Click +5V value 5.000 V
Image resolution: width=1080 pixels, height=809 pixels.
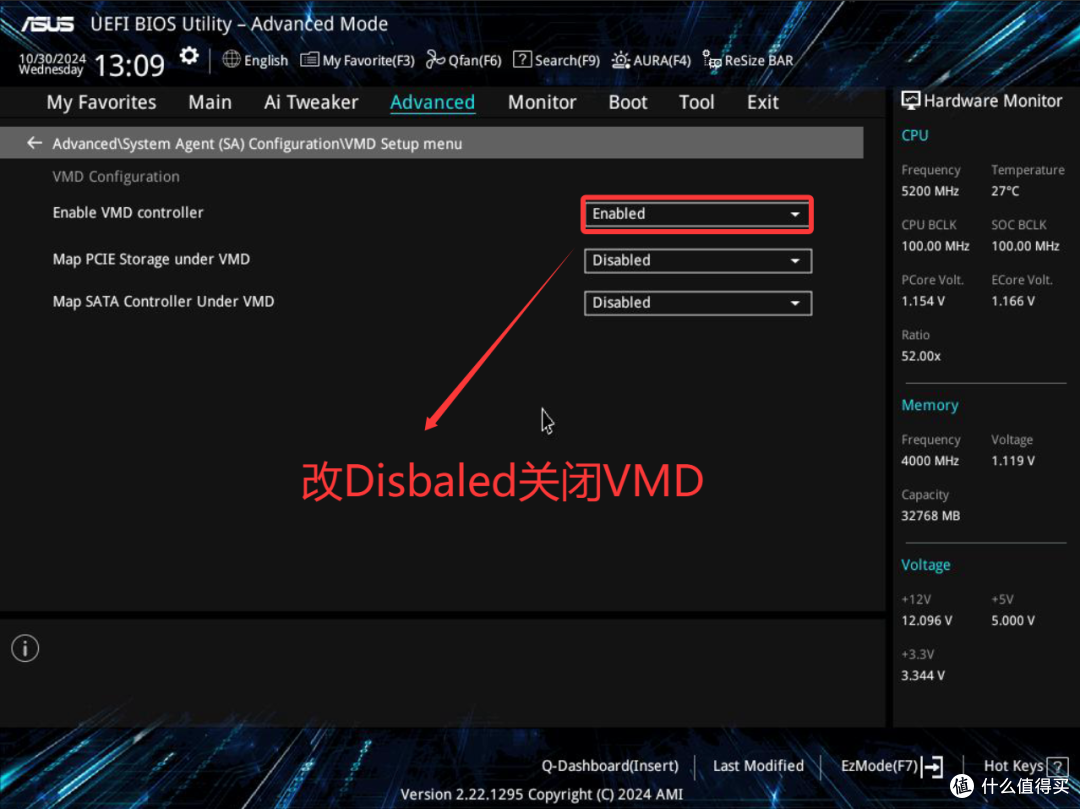(1013, 621)
